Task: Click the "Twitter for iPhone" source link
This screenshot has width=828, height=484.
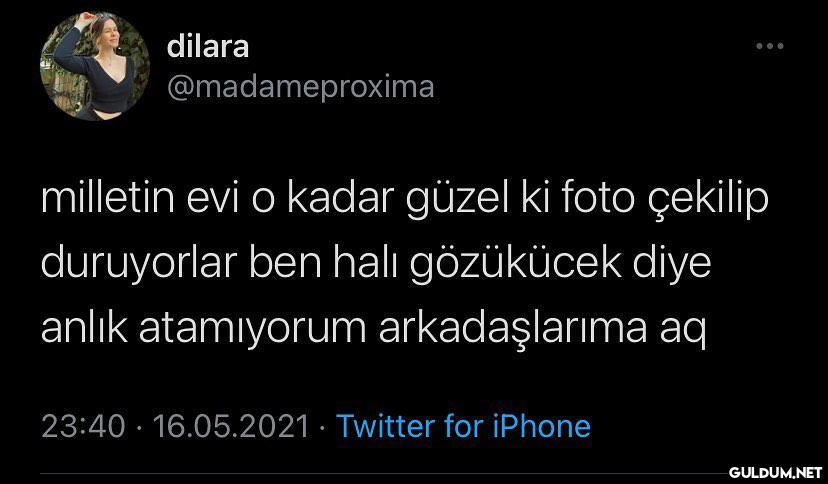Action: (463, 426)
